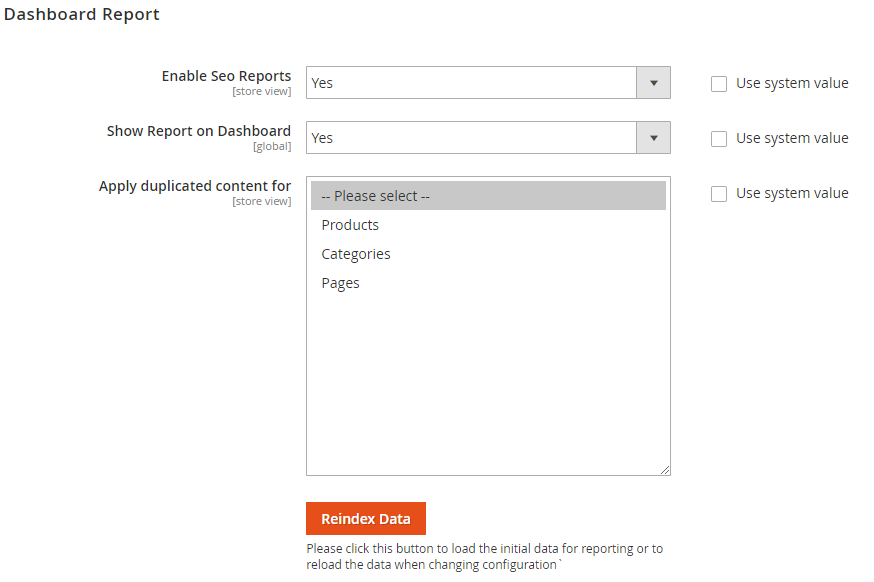Tick Use system value checkbox for Enable Seo Reports
Viewport: 874px width, 582px height.
719,84
